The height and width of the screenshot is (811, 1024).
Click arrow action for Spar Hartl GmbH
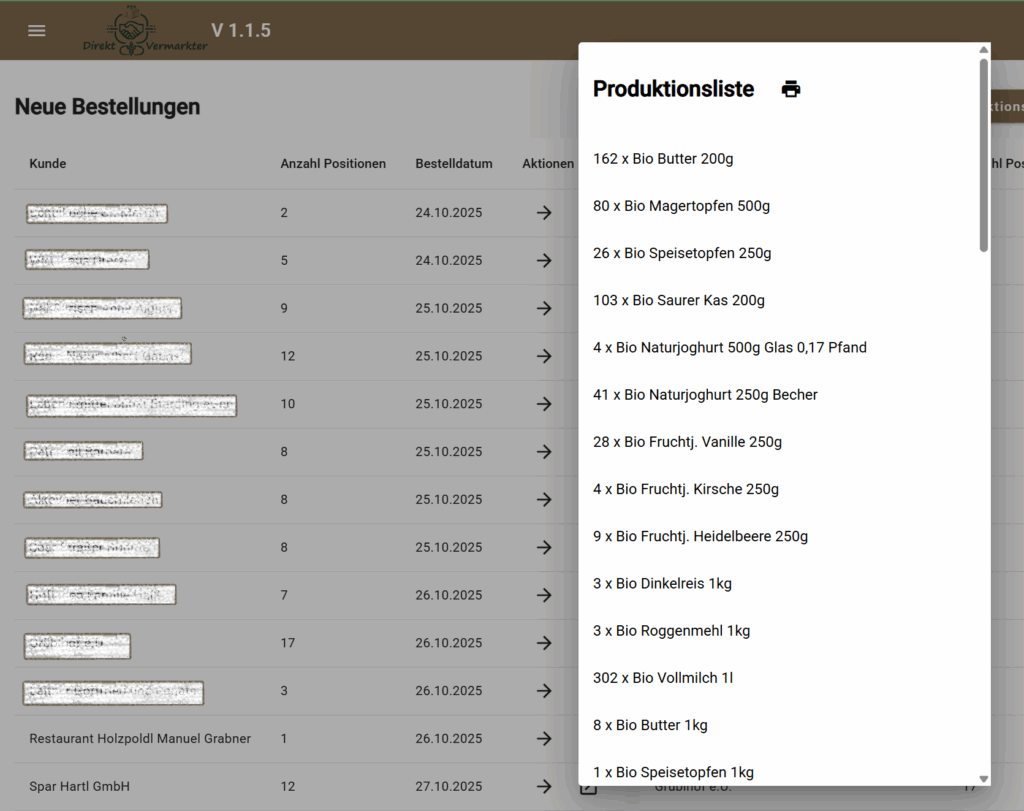pyautogui.click(x=544, y=786)
